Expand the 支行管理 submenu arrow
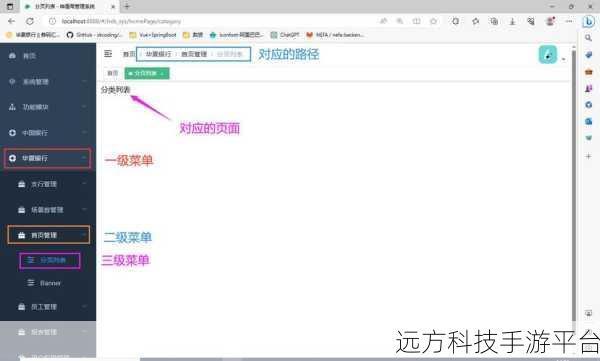600x361 pixels. click(x=84, y=184)
